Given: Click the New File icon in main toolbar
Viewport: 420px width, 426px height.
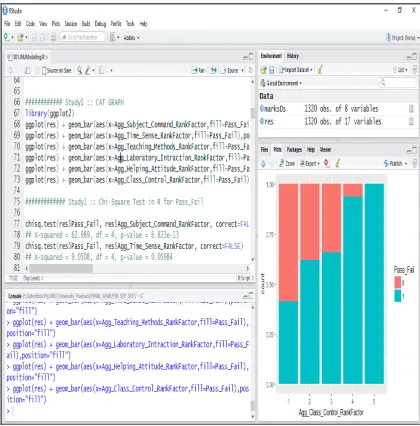Looking at the screenshot, I should [7, 37].
